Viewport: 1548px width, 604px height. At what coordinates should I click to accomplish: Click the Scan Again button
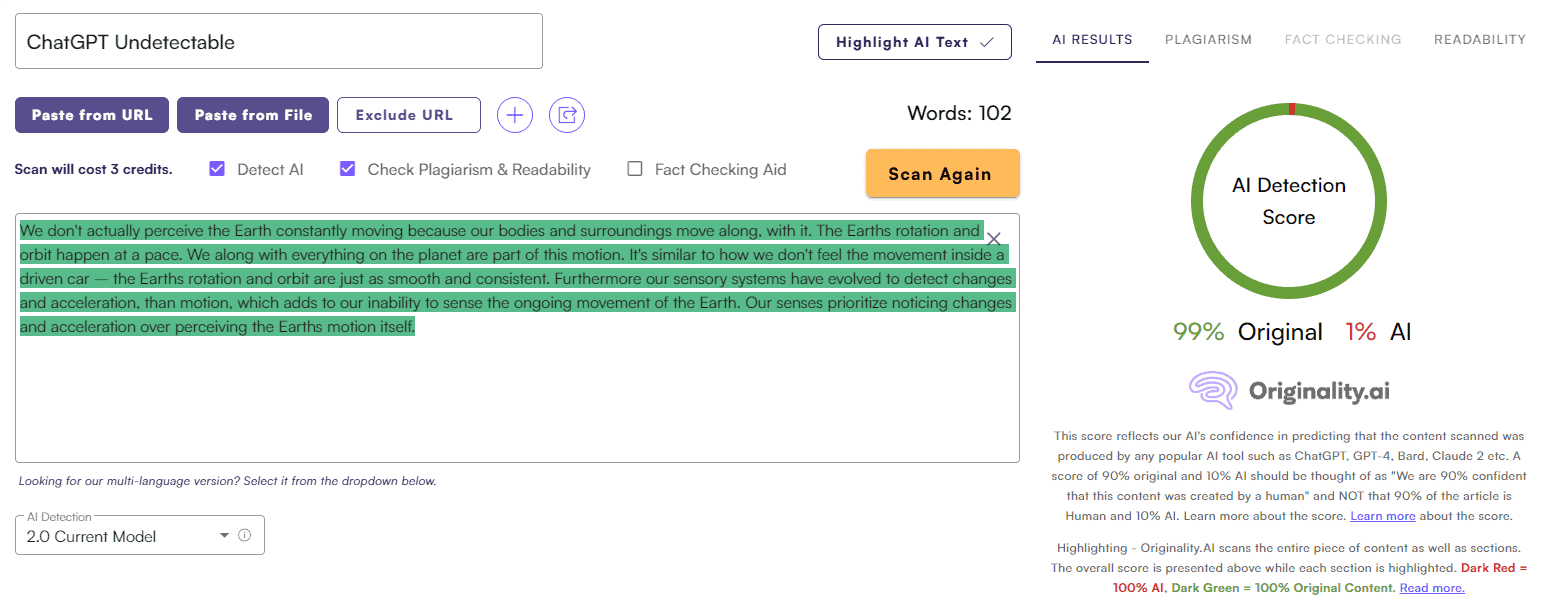click(943, 174)
